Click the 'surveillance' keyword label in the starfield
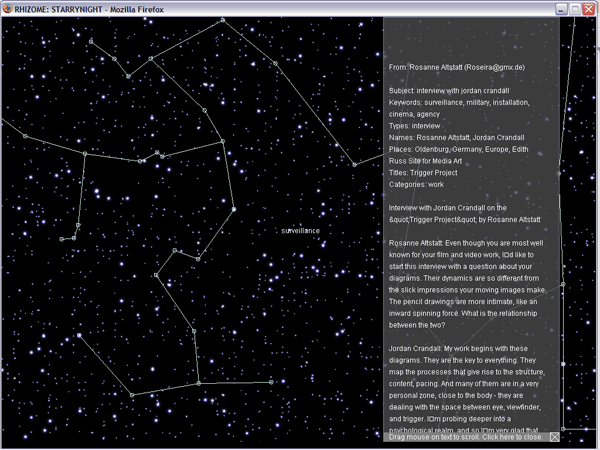This screenshot has width=600, height=450. [300, 231]
